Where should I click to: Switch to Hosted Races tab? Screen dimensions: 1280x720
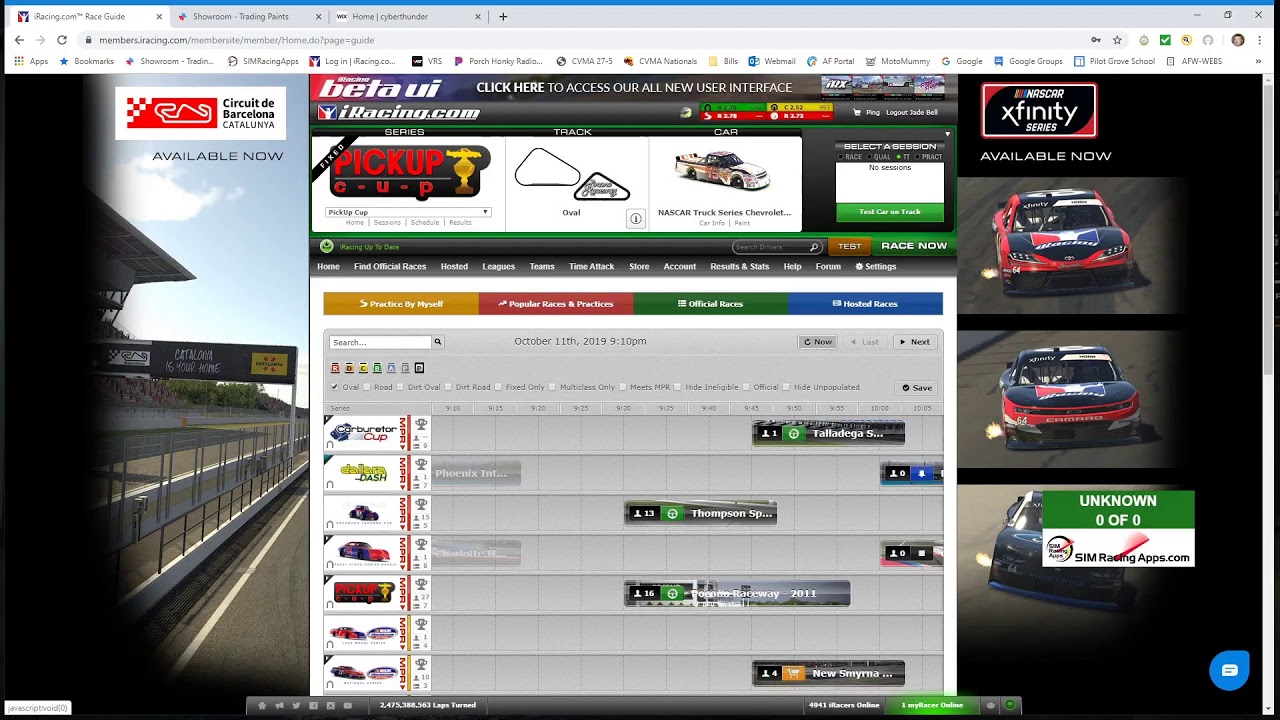pos(866,303)
